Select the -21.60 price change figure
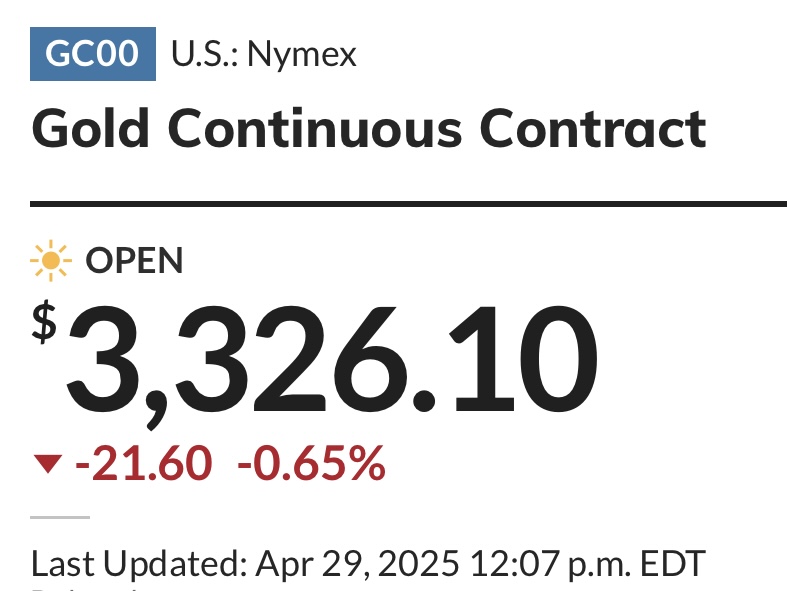The width and height of the screenshot is (787, 591). pos(144,463)
